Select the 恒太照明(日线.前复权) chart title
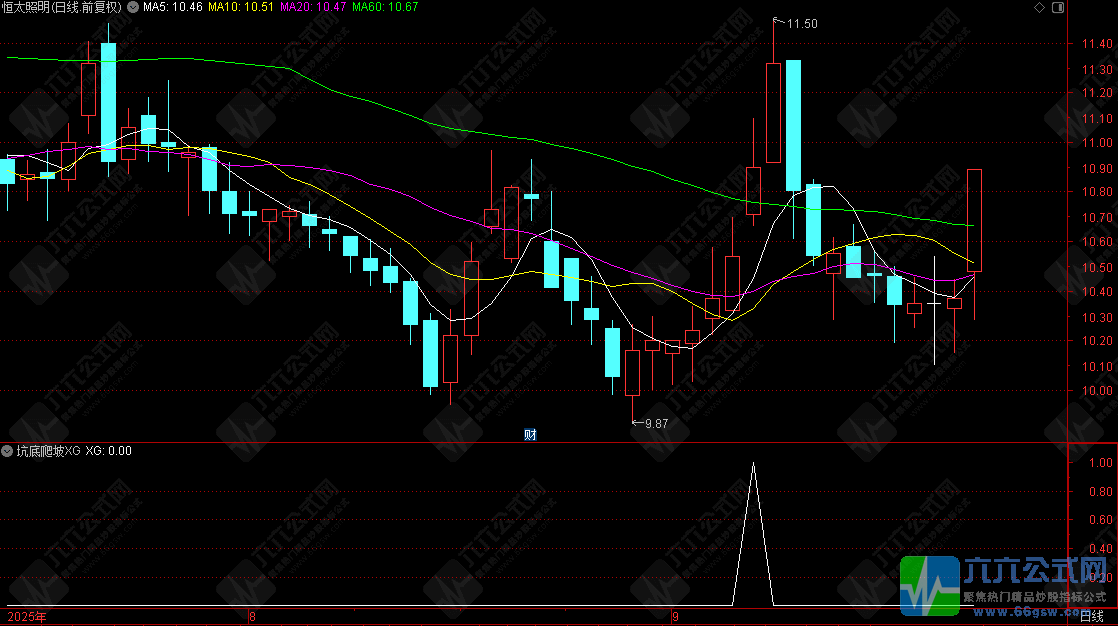Viewport: 1118px width, 626px height. coord(62,7)
